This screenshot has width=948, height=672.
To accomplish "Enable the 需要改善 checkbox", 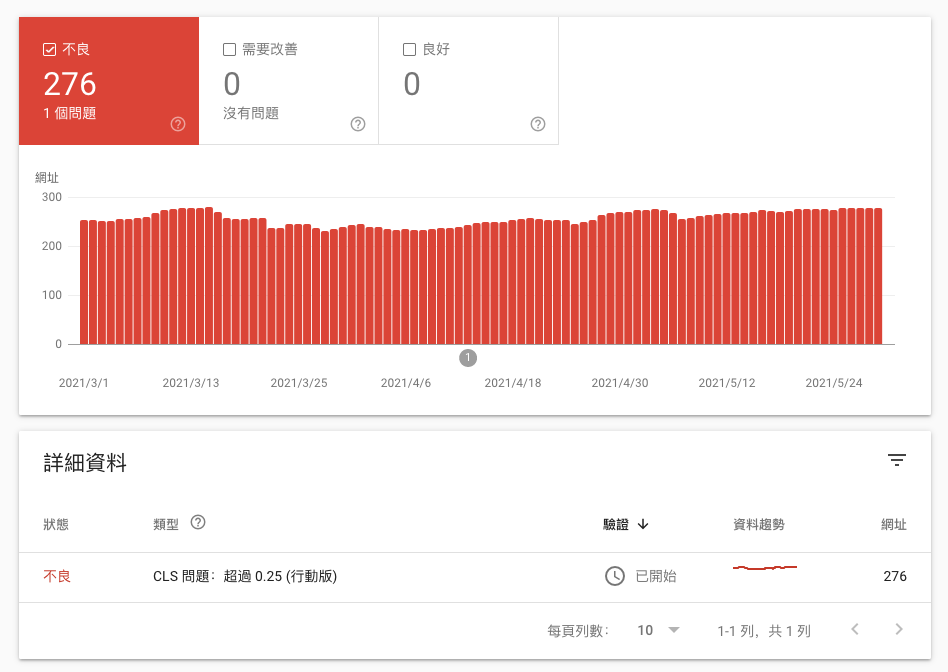I will click(230, 49).
